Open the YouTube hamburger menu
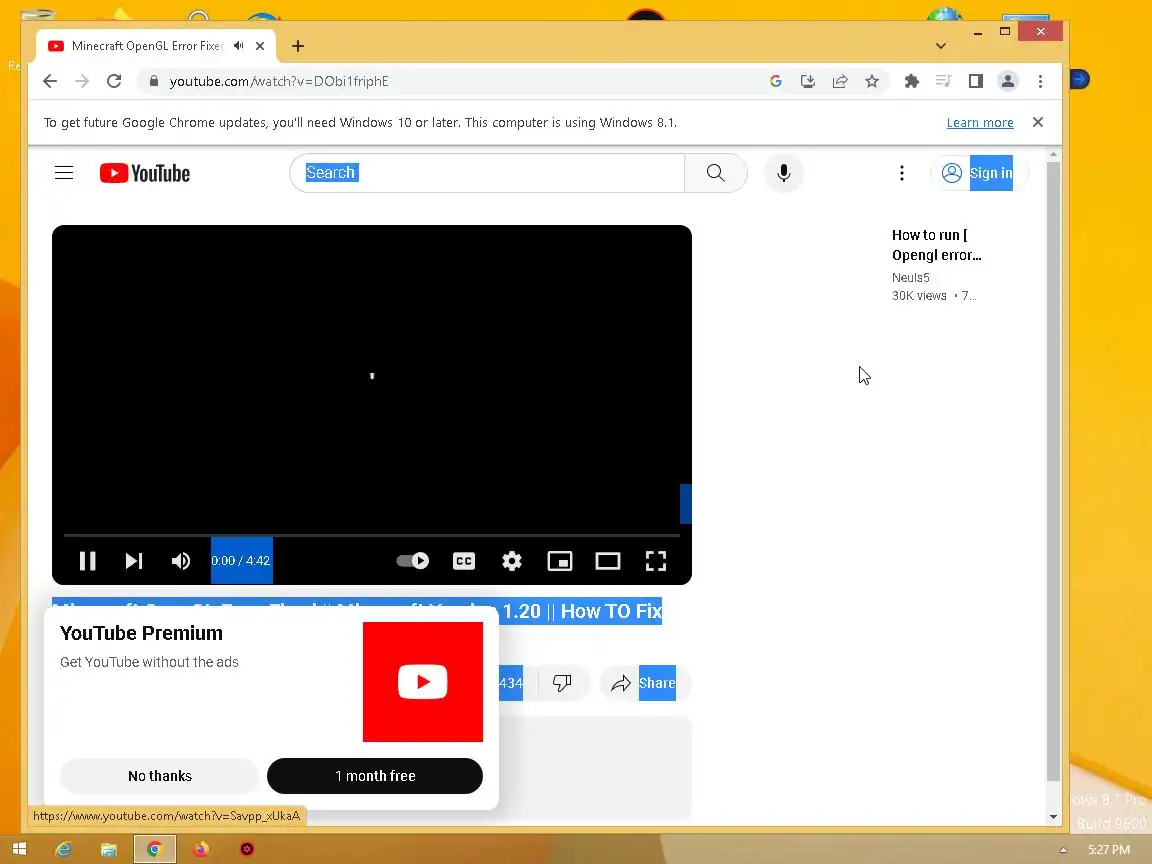Screen dimensions: 1152x864 tap(64, 173)
